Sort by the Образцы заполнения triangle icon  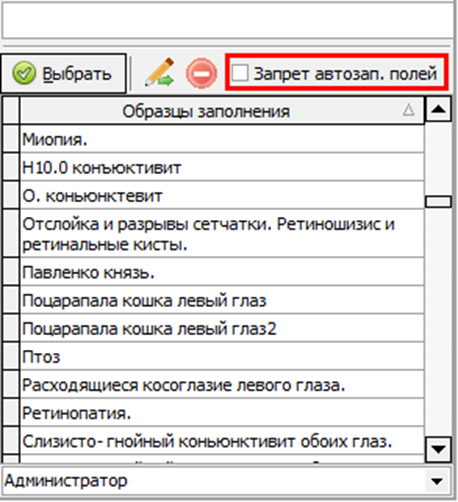[409, 110]
